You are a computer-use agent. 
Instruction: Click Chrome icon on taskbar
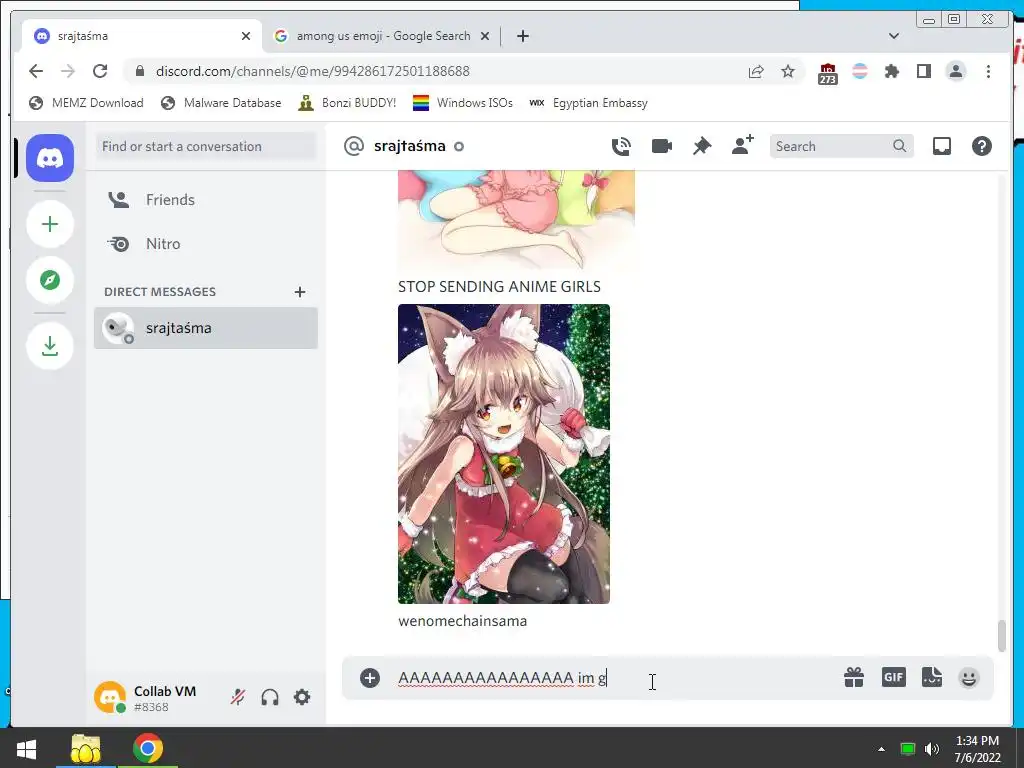(148, 748)
